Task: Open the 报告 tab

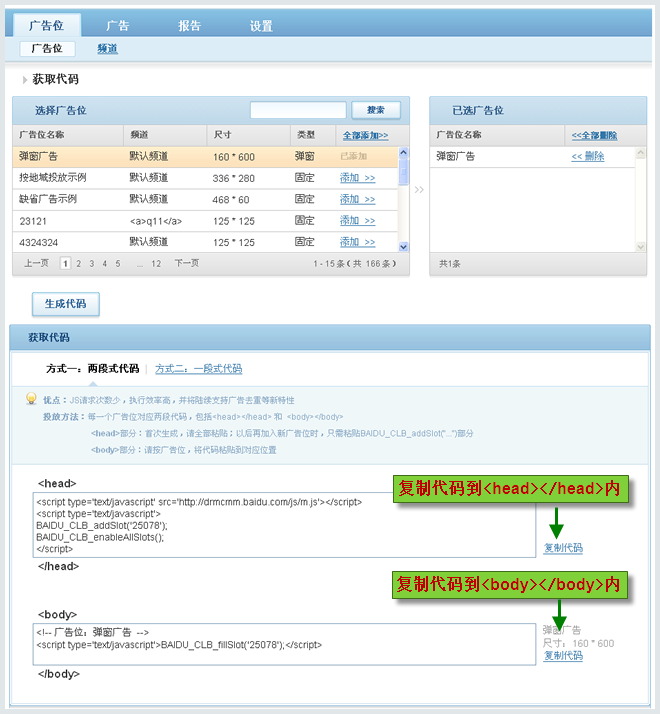Action: 189,26
